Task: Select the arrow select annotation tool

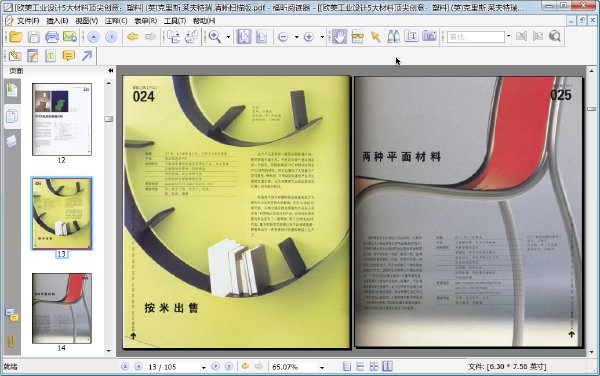Action: pos(376,37)
